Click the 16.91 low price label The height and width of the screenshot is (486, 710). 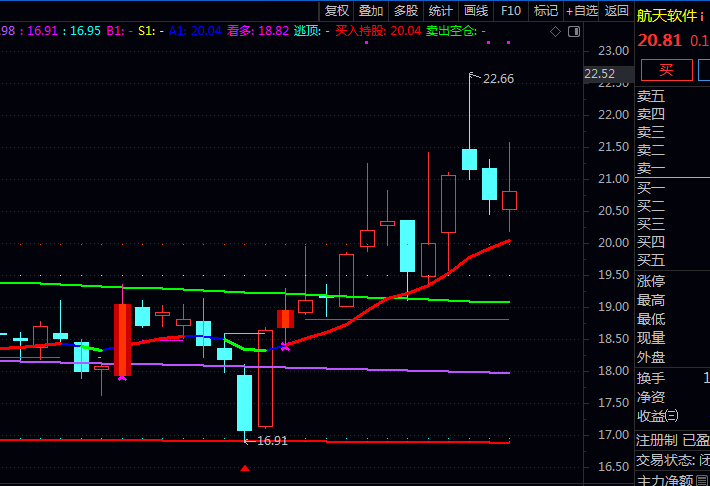(272, 440)
